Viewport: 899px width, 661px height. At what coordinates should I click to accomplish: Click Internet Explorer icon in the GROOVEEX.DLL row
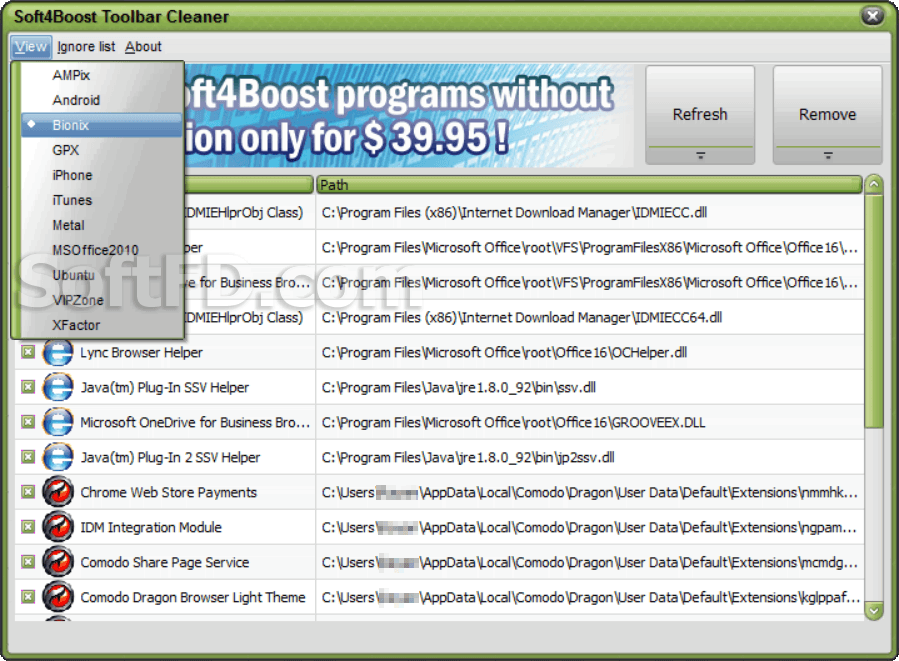[58, 422]
